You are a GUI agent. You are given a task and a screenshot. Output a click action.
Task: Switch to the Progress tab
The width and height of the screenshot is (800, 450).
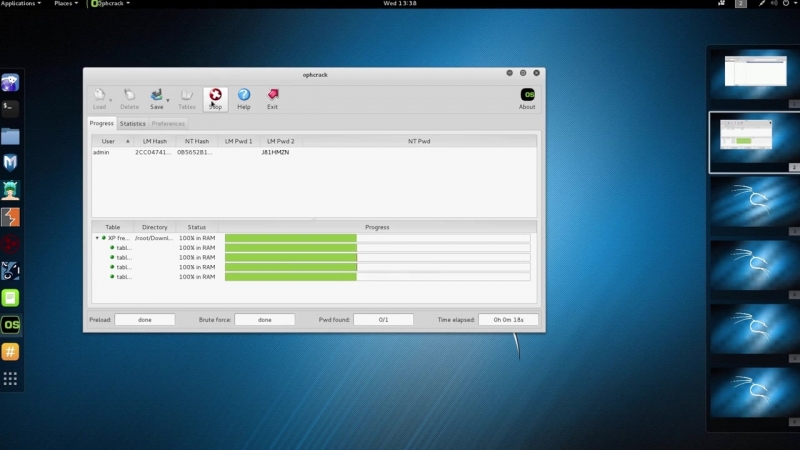(102, 123)
